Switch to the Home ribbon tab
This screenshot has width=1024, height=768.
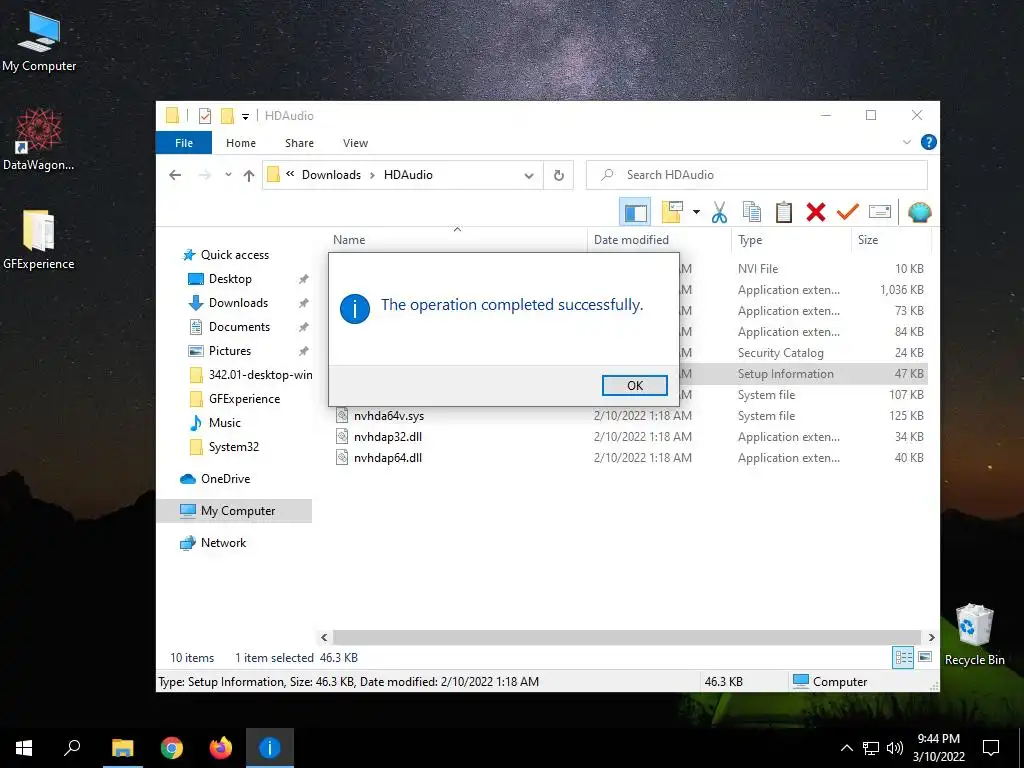tap(240, 142)
